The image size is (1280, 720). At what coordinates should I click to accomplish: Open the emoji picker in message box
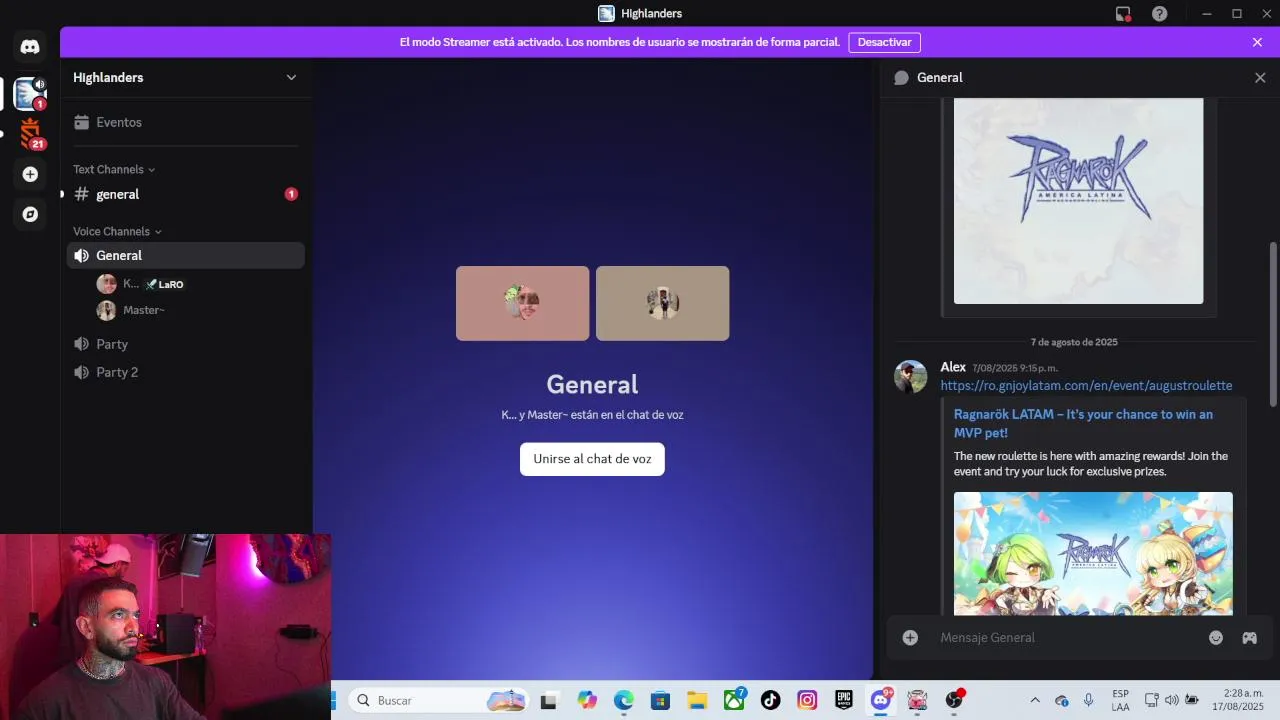(x=1216, y=638)
